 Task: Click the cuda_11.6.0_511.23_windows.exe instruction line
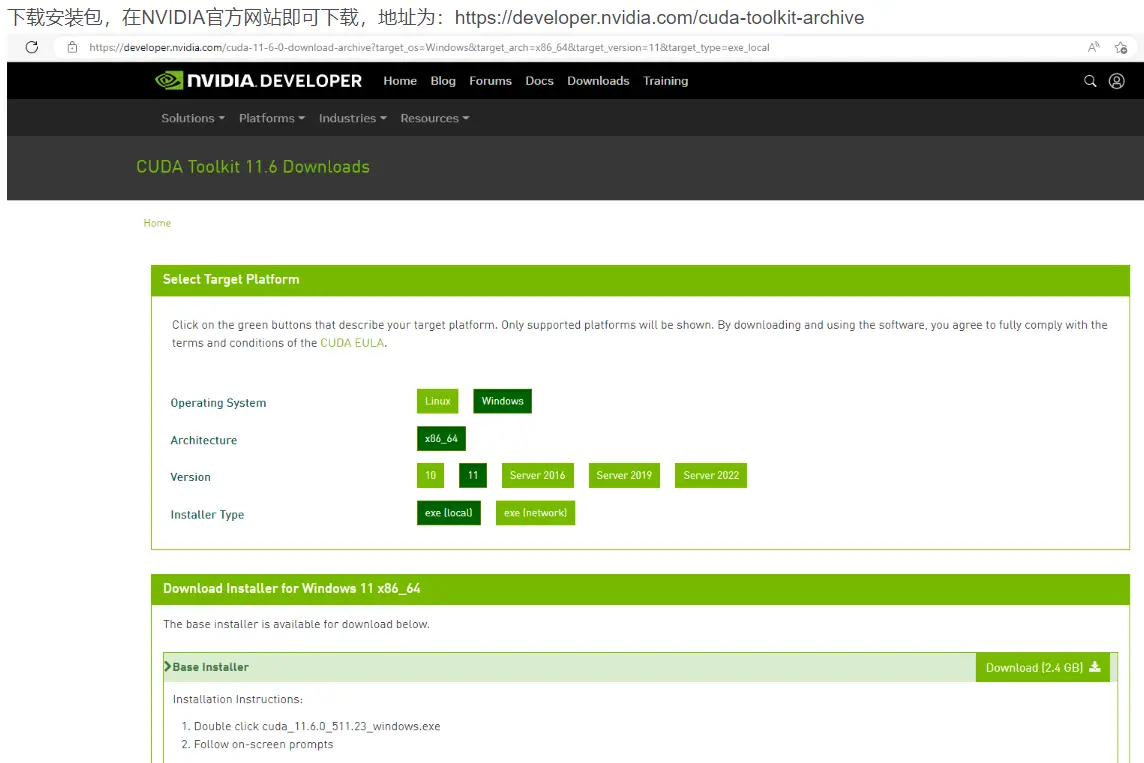317,727
